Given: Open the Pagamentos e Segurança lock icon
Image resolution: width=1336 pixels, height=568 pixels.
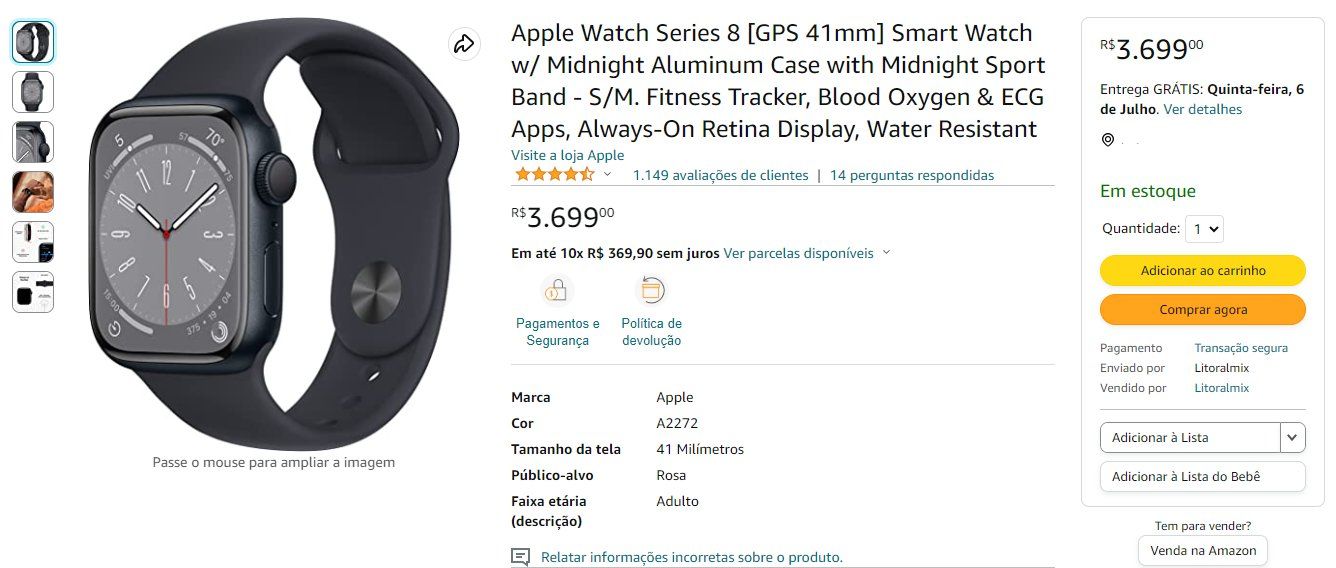Looking at the screenshot, I should click(556, 291).
